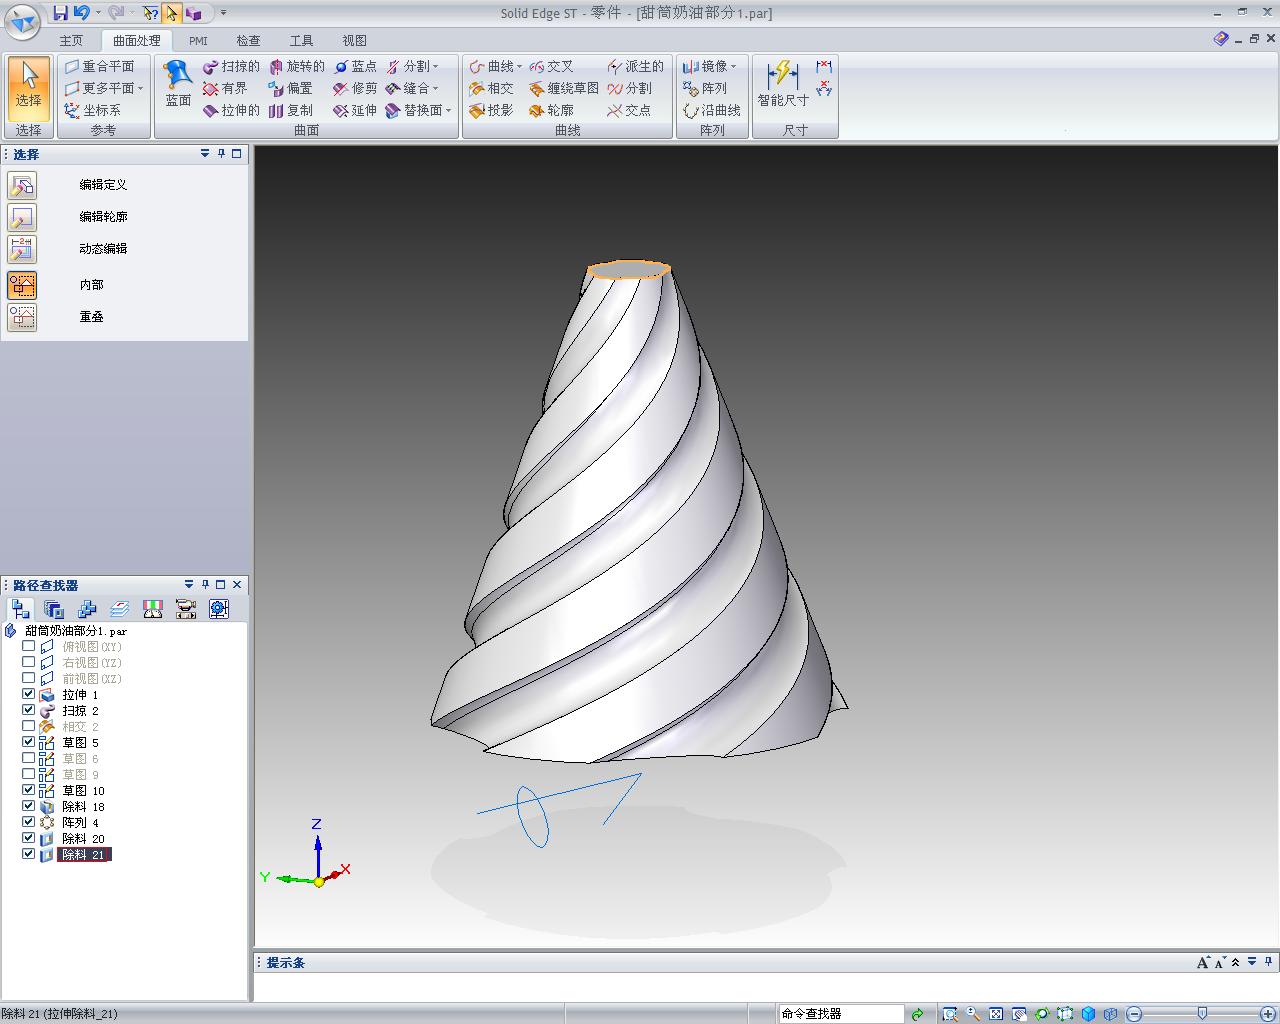Open the 曲线 curve dropdown arrow
This screenshot has width=1280, height=1024.
pos(519,66)
